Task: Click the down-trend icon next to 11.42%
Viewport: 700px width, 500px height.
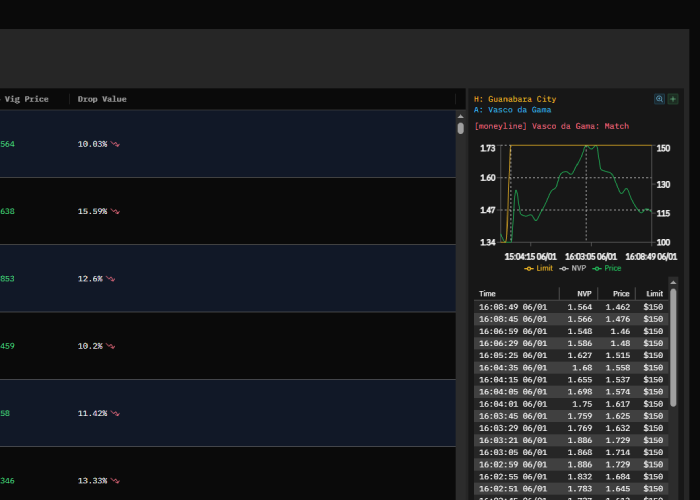Action: tap(115, 413)
